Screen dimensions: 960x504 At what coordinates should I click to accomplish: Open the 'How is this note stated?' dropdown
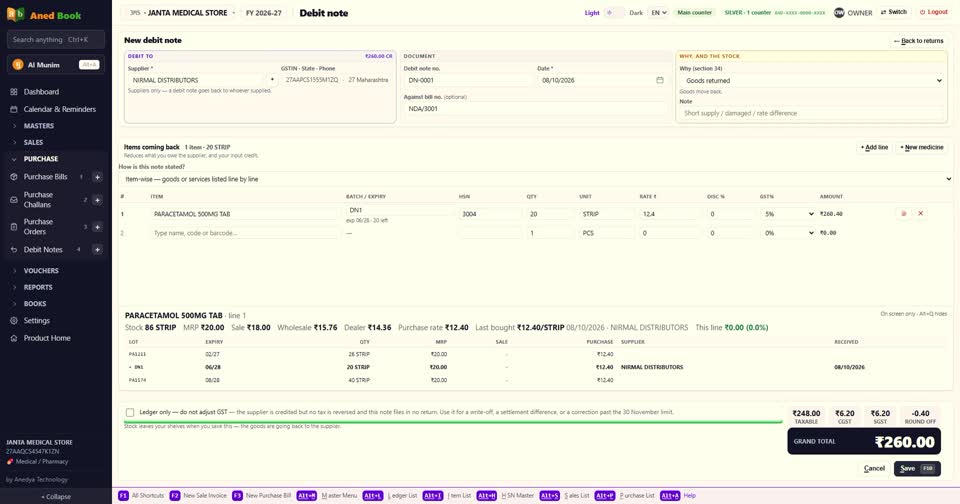(x=536, y=179)
